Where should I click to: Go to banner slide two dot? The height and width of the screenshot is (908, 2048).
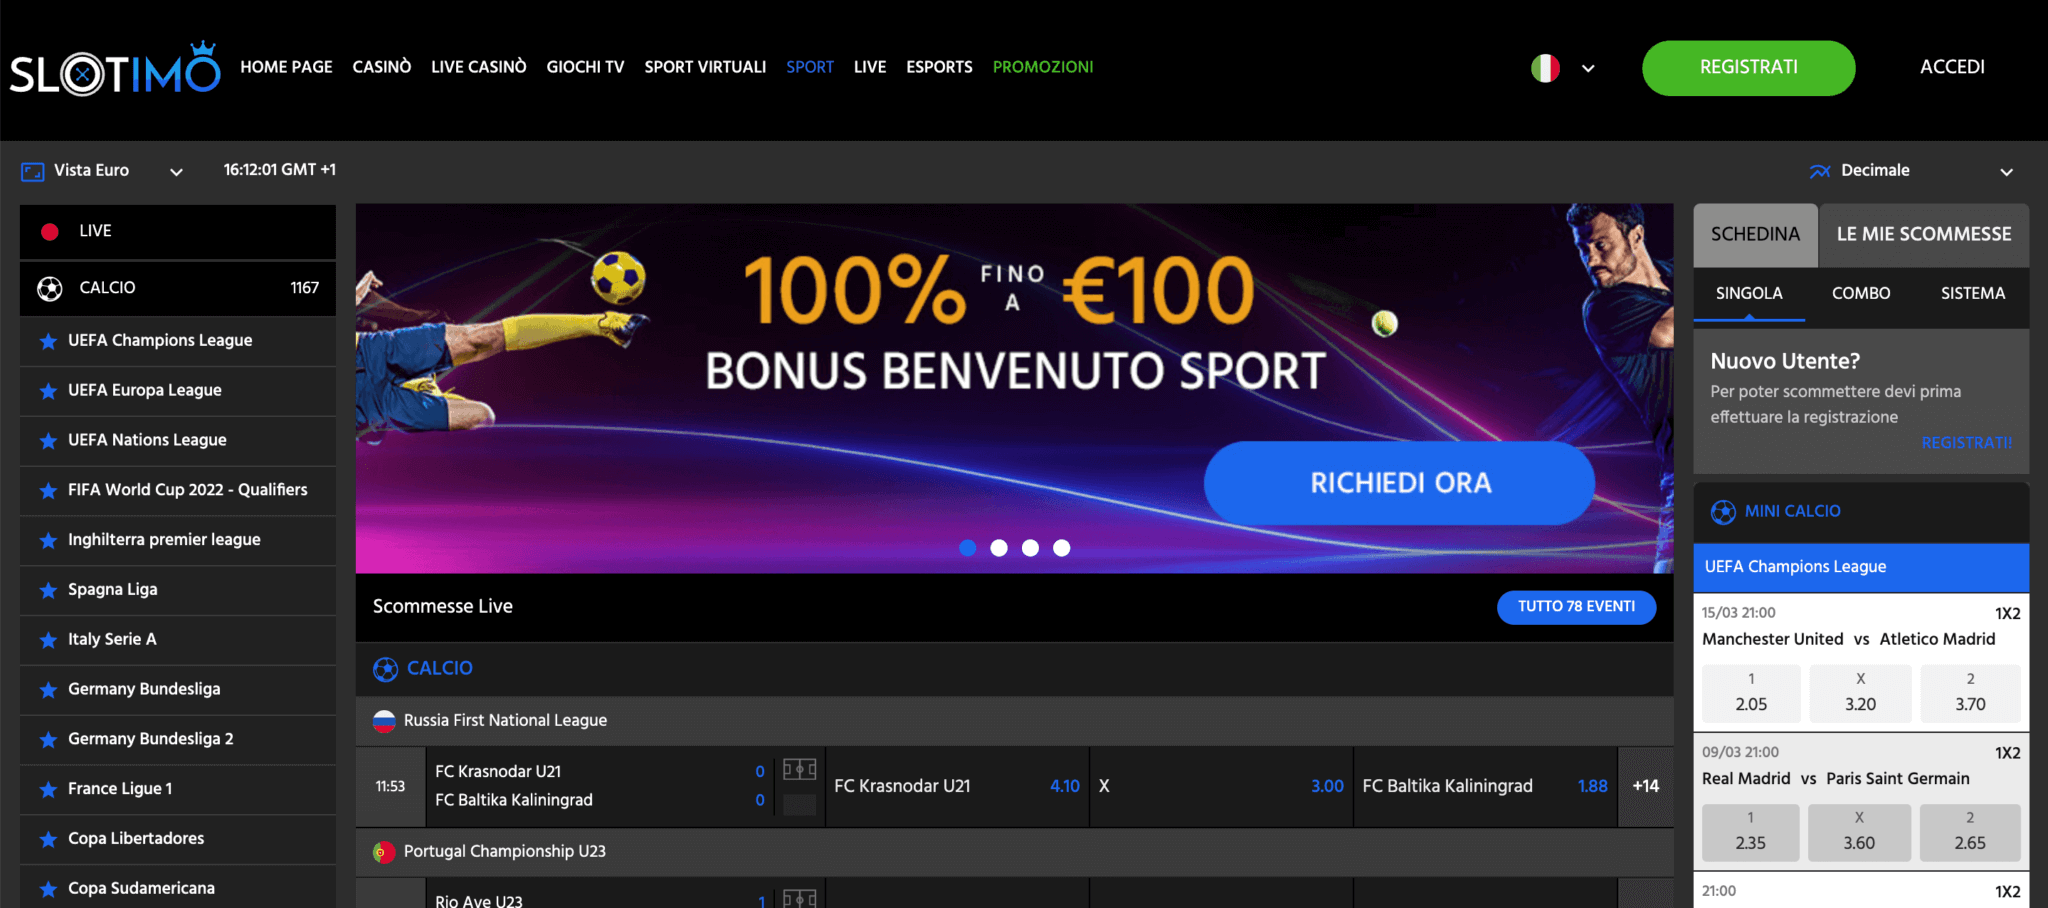[x=999, y=548]
